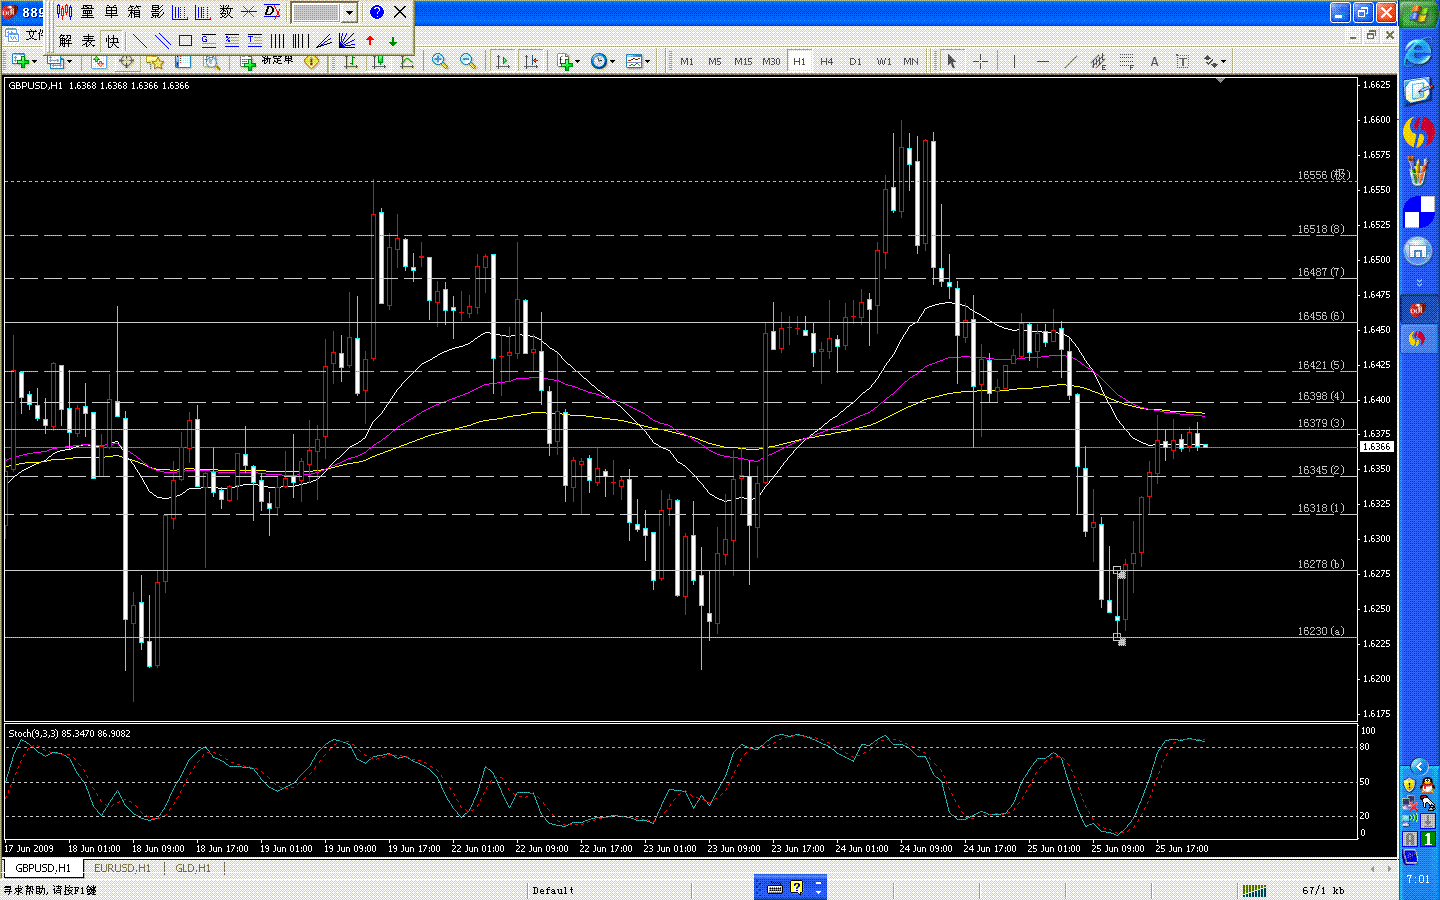Image resolution: width=1440 pixels, height=900 pixels.
Task: Select the equidistant channel tool
Action: [x=1098, y=61]
